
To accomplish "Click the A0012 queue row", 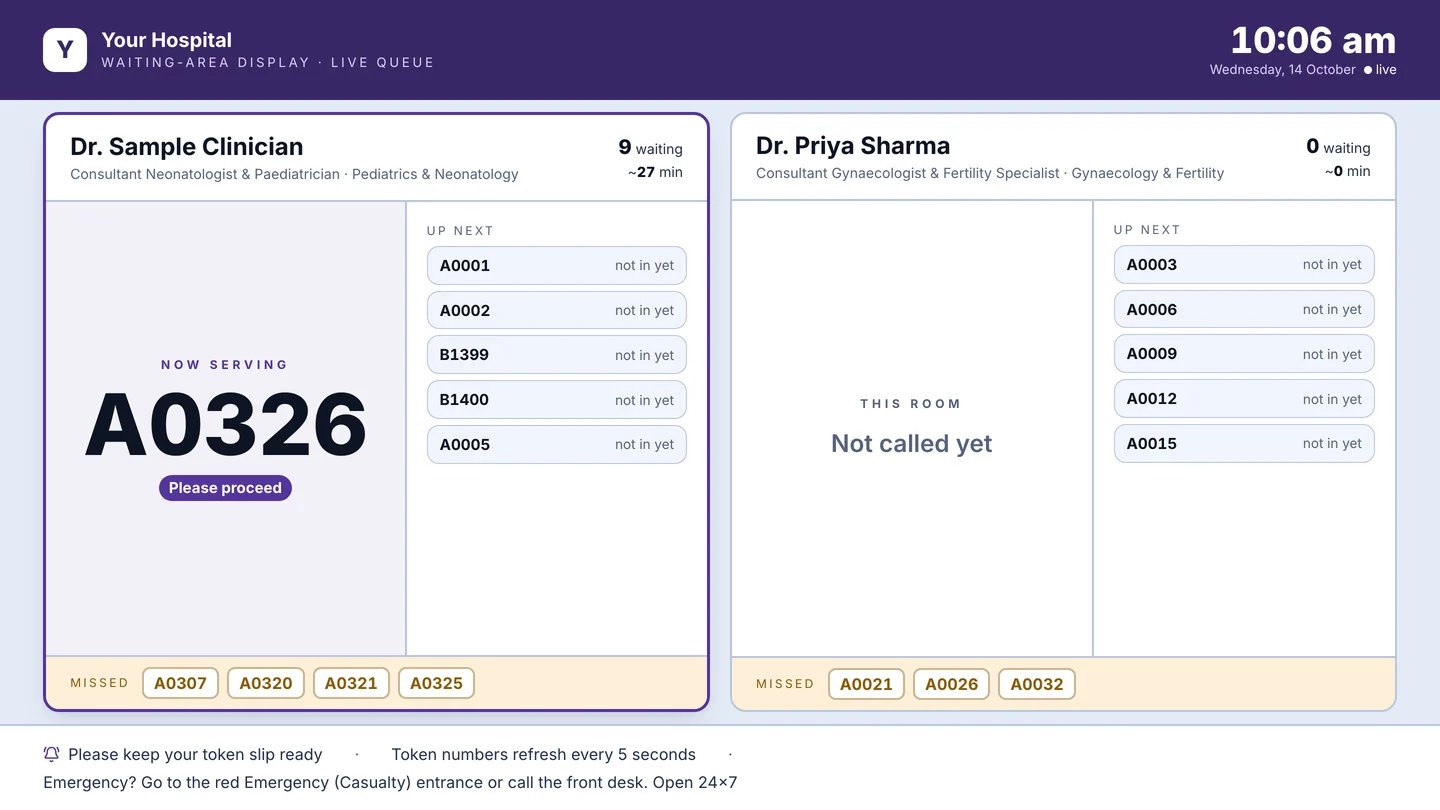I will tap(1244, 399).
